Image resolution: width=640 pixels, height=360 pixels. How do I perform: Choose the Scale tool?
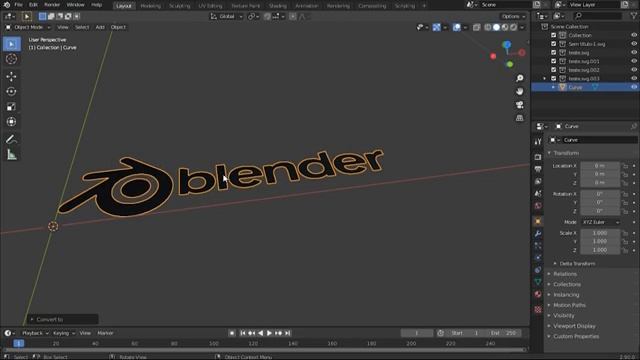click(x=11, y=107)
